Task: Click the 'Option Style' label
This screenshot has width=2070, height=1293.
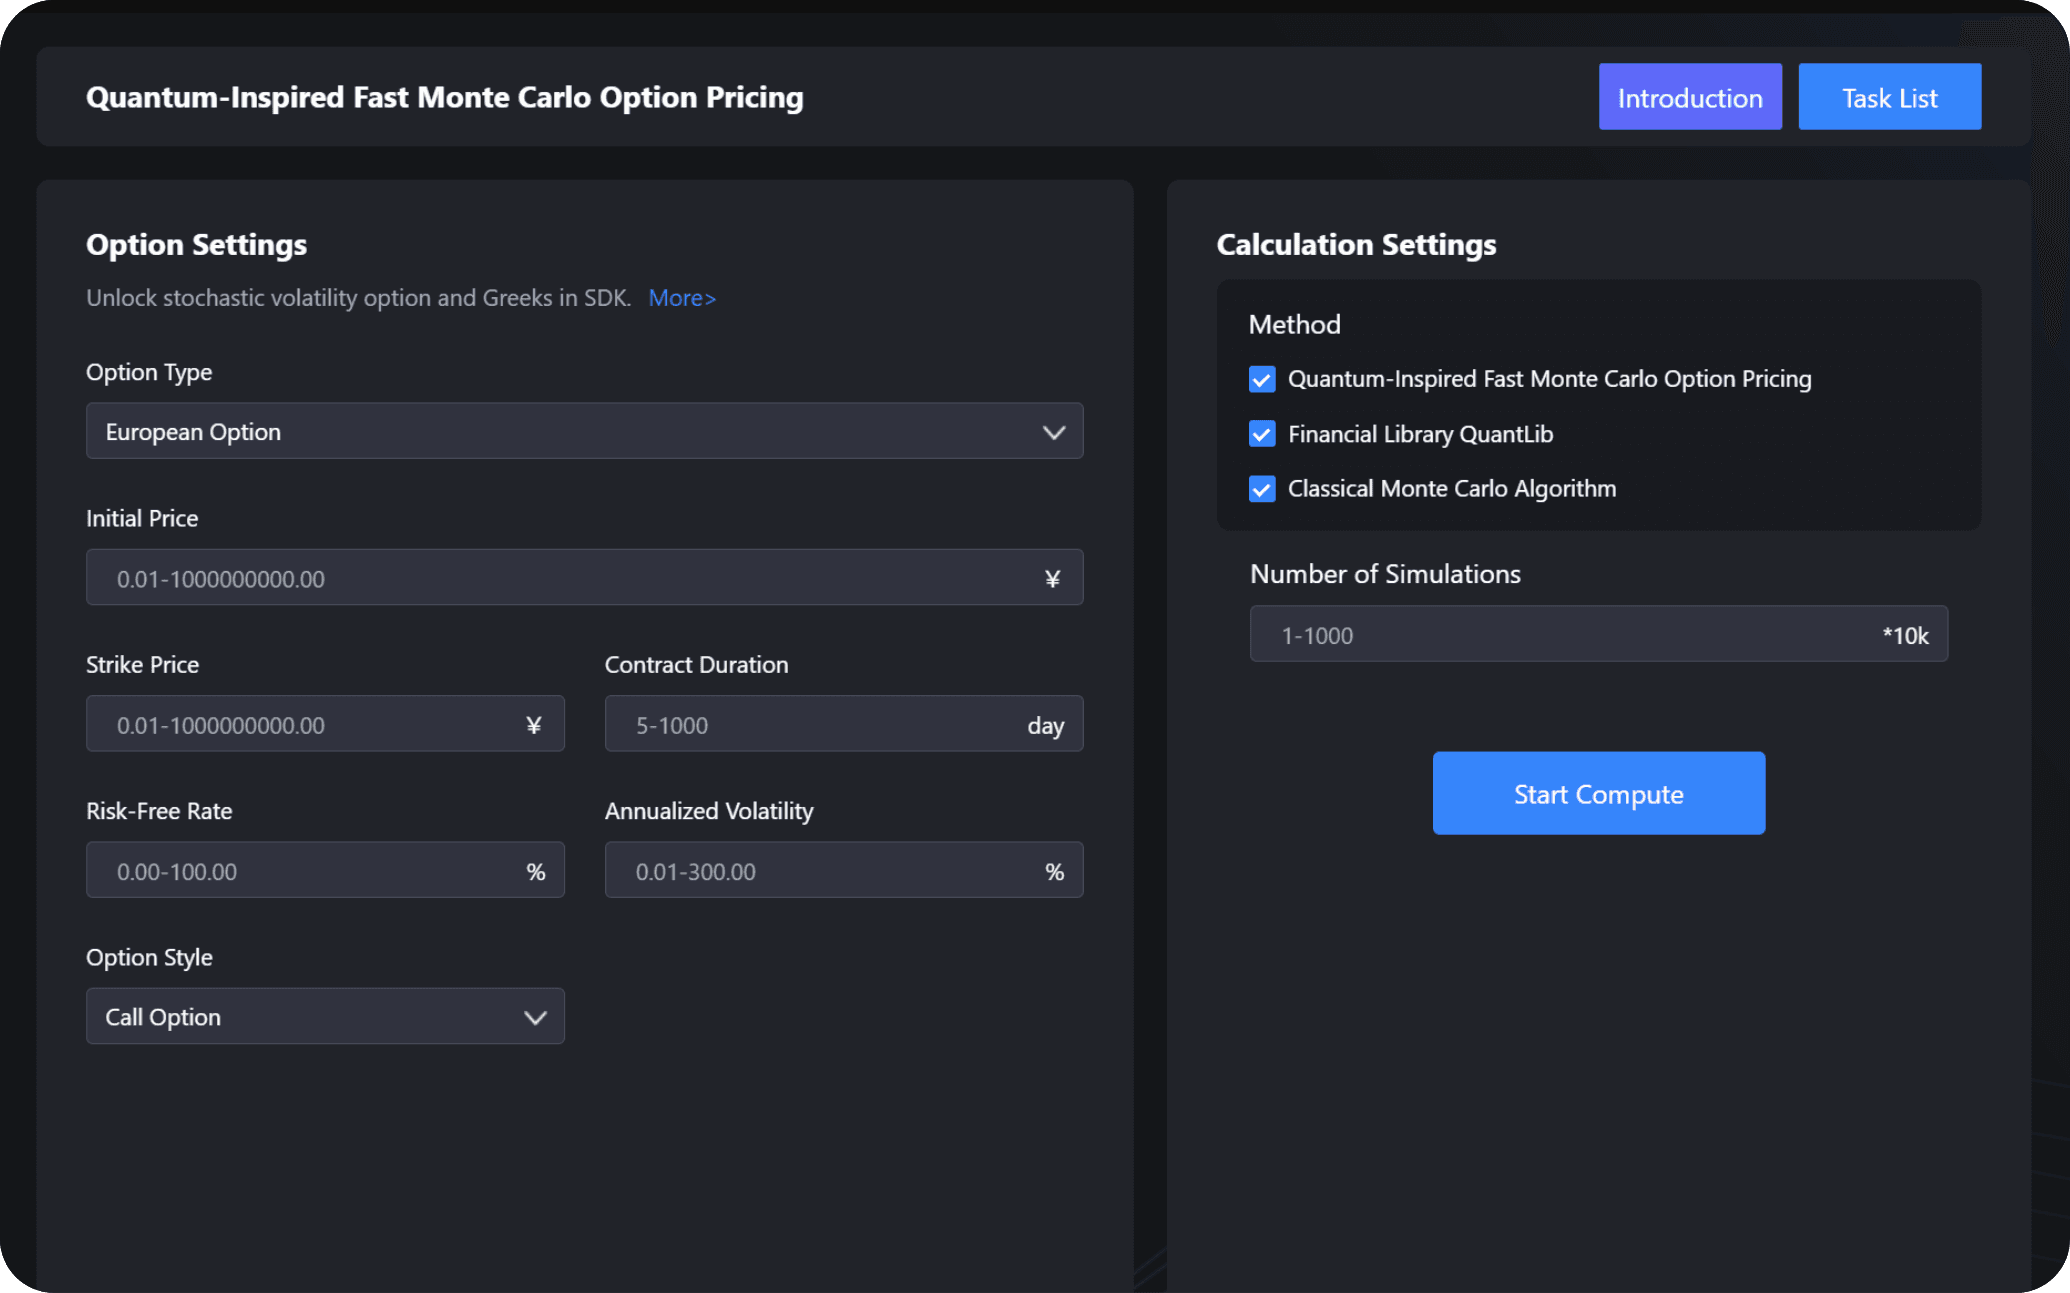Action: point(149,958)
